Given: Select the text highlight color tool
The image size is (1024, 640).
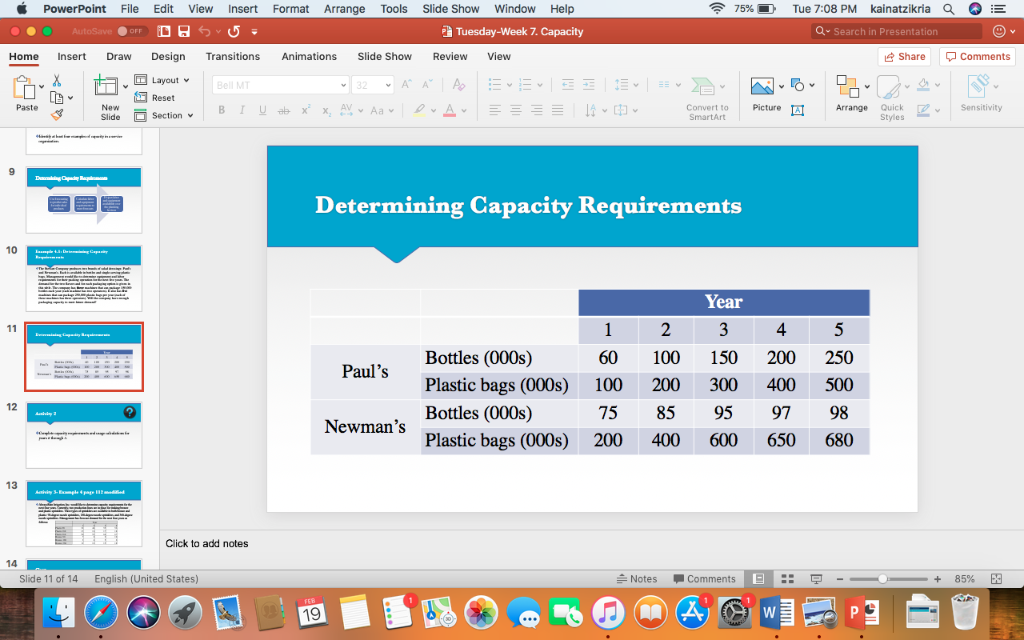Looking at the screenshot, I should (x=419, y=110).
